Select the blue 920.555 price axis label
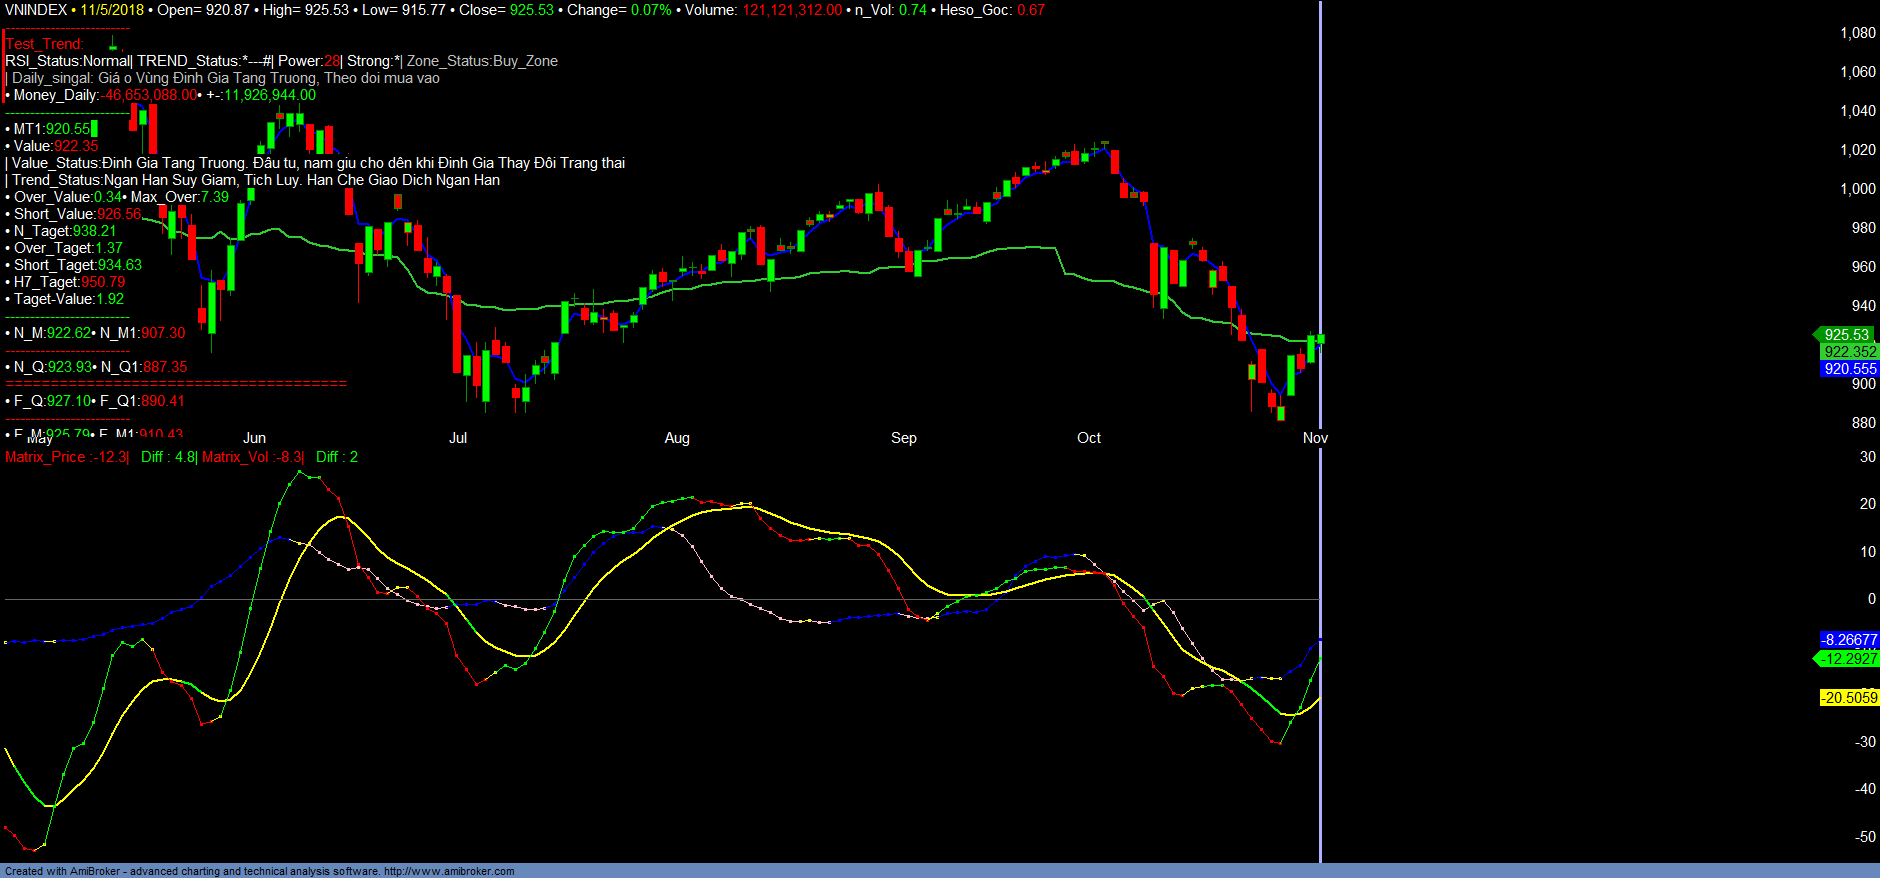Image resolution: width=1880 pixels, height=878 pixels. (x=1849, y=369)
